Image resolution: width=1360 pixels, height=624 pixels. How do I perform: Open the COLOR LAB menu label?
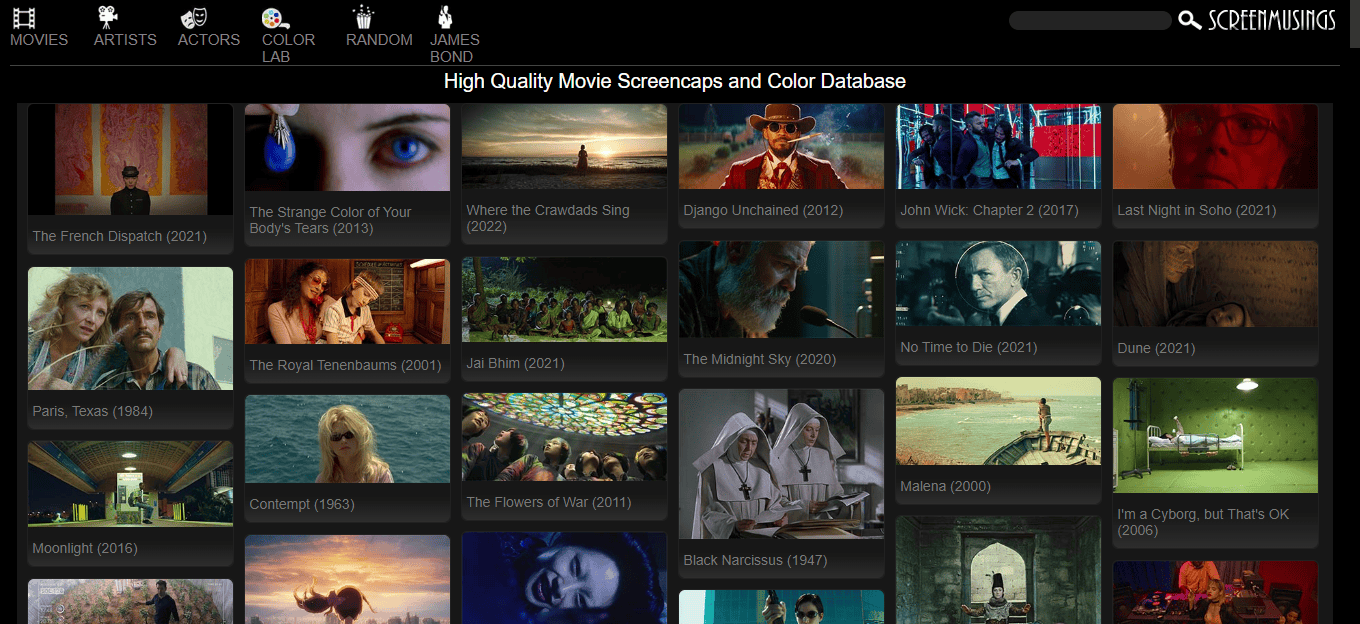point(288,48)
